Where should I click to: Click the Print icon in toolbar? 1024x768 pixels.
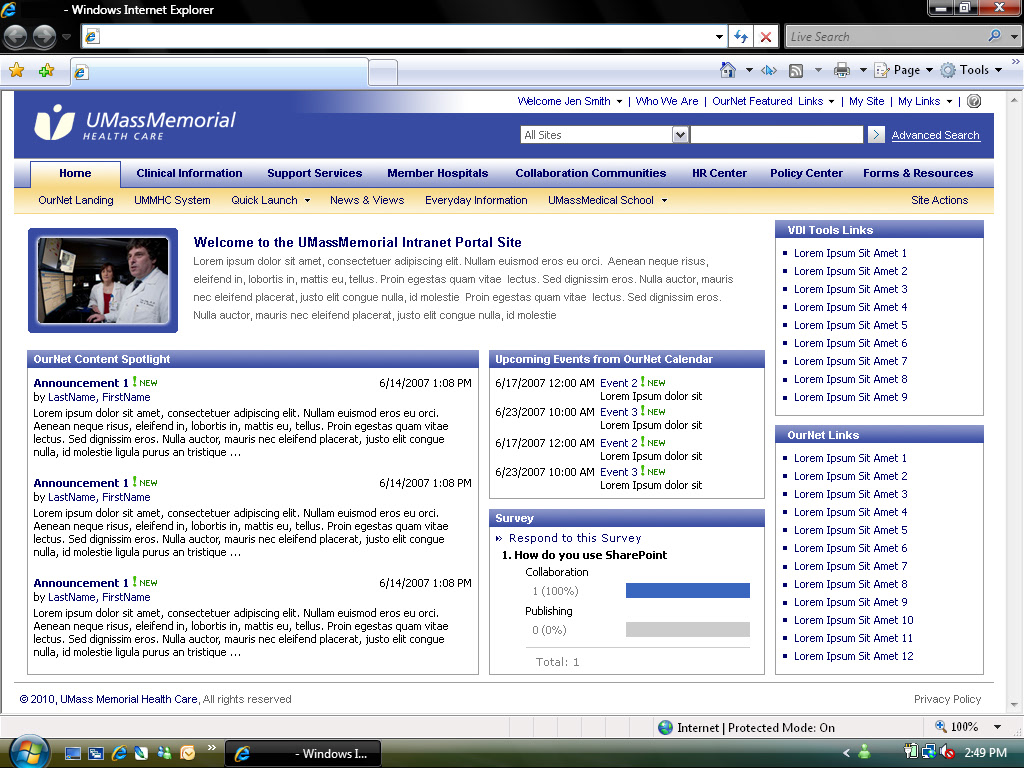tap(842, 70)
